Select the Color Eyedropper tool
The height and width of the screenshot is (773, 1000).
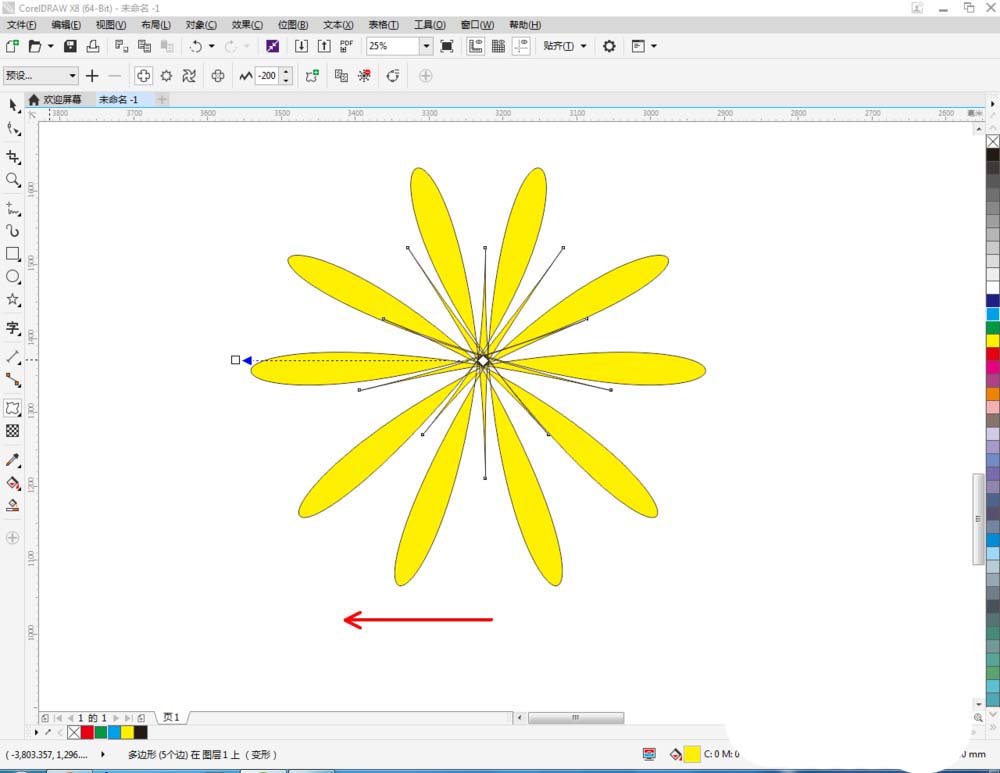click(x=13, y=459)
